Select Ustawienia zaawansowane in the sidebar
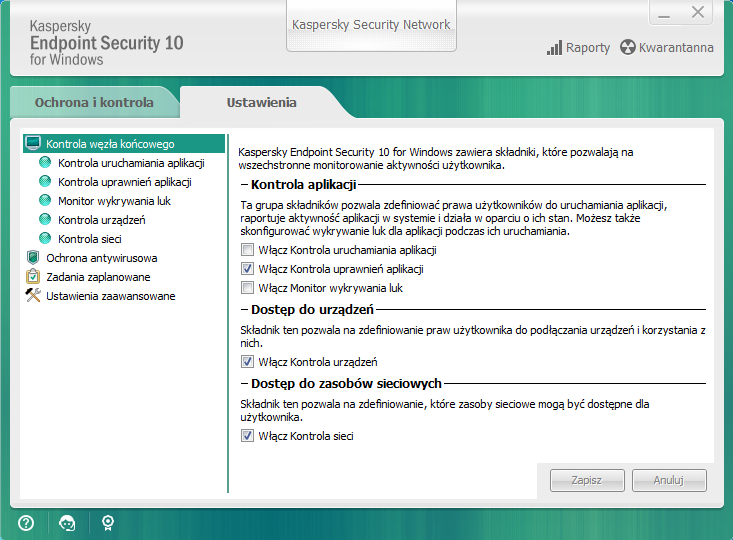Screen dimensions: 733x540 pyautogui.click(x=111, y=296)
